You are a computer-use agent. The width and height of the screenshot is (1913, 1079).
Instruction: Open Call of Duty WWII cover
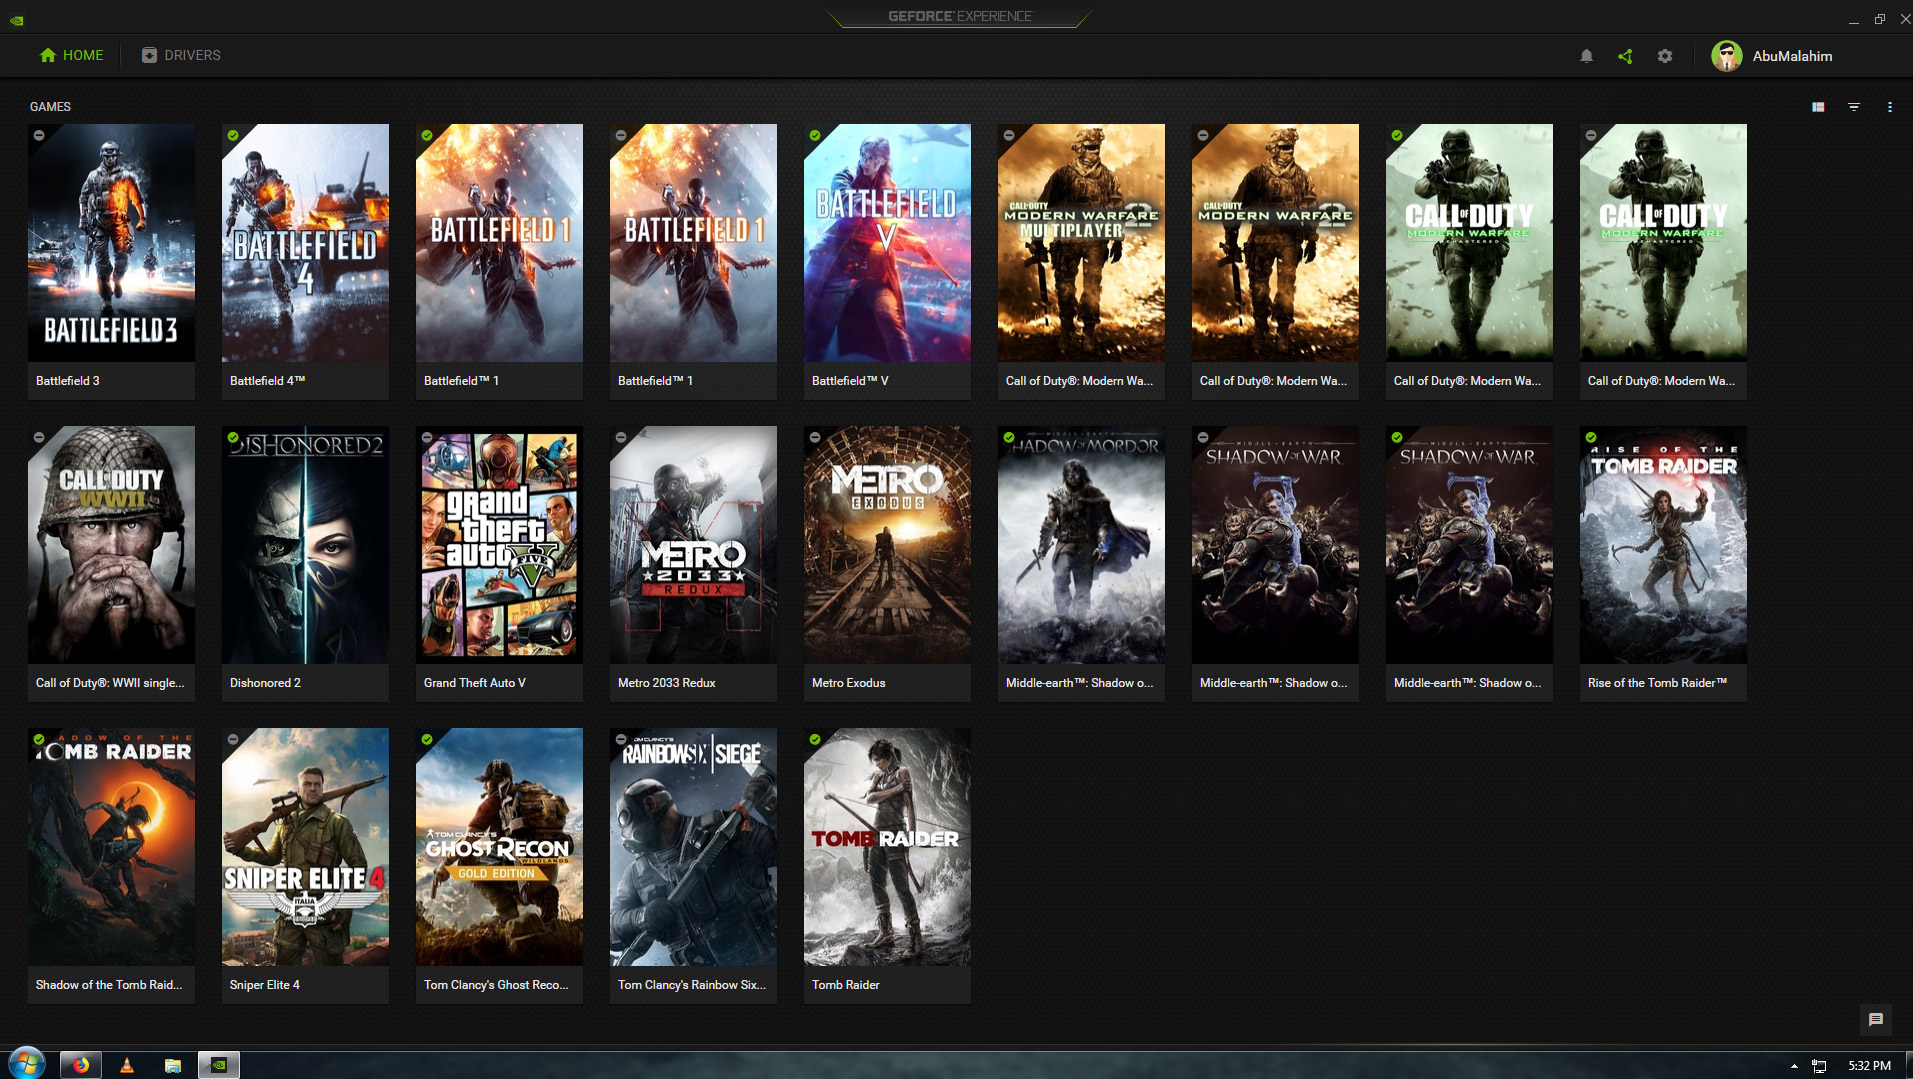pos(111,545)
